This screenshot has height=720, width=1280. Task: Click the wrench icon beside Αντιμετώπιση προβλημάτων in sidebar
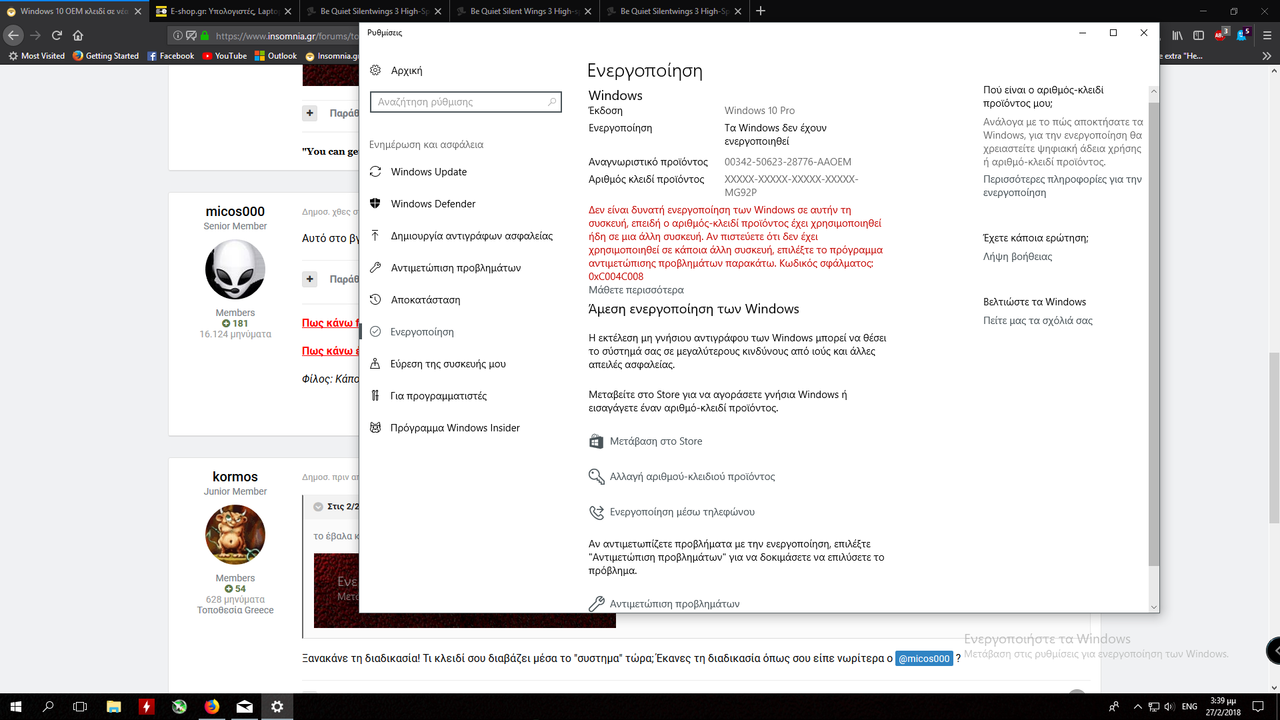[x=376, y=268]
